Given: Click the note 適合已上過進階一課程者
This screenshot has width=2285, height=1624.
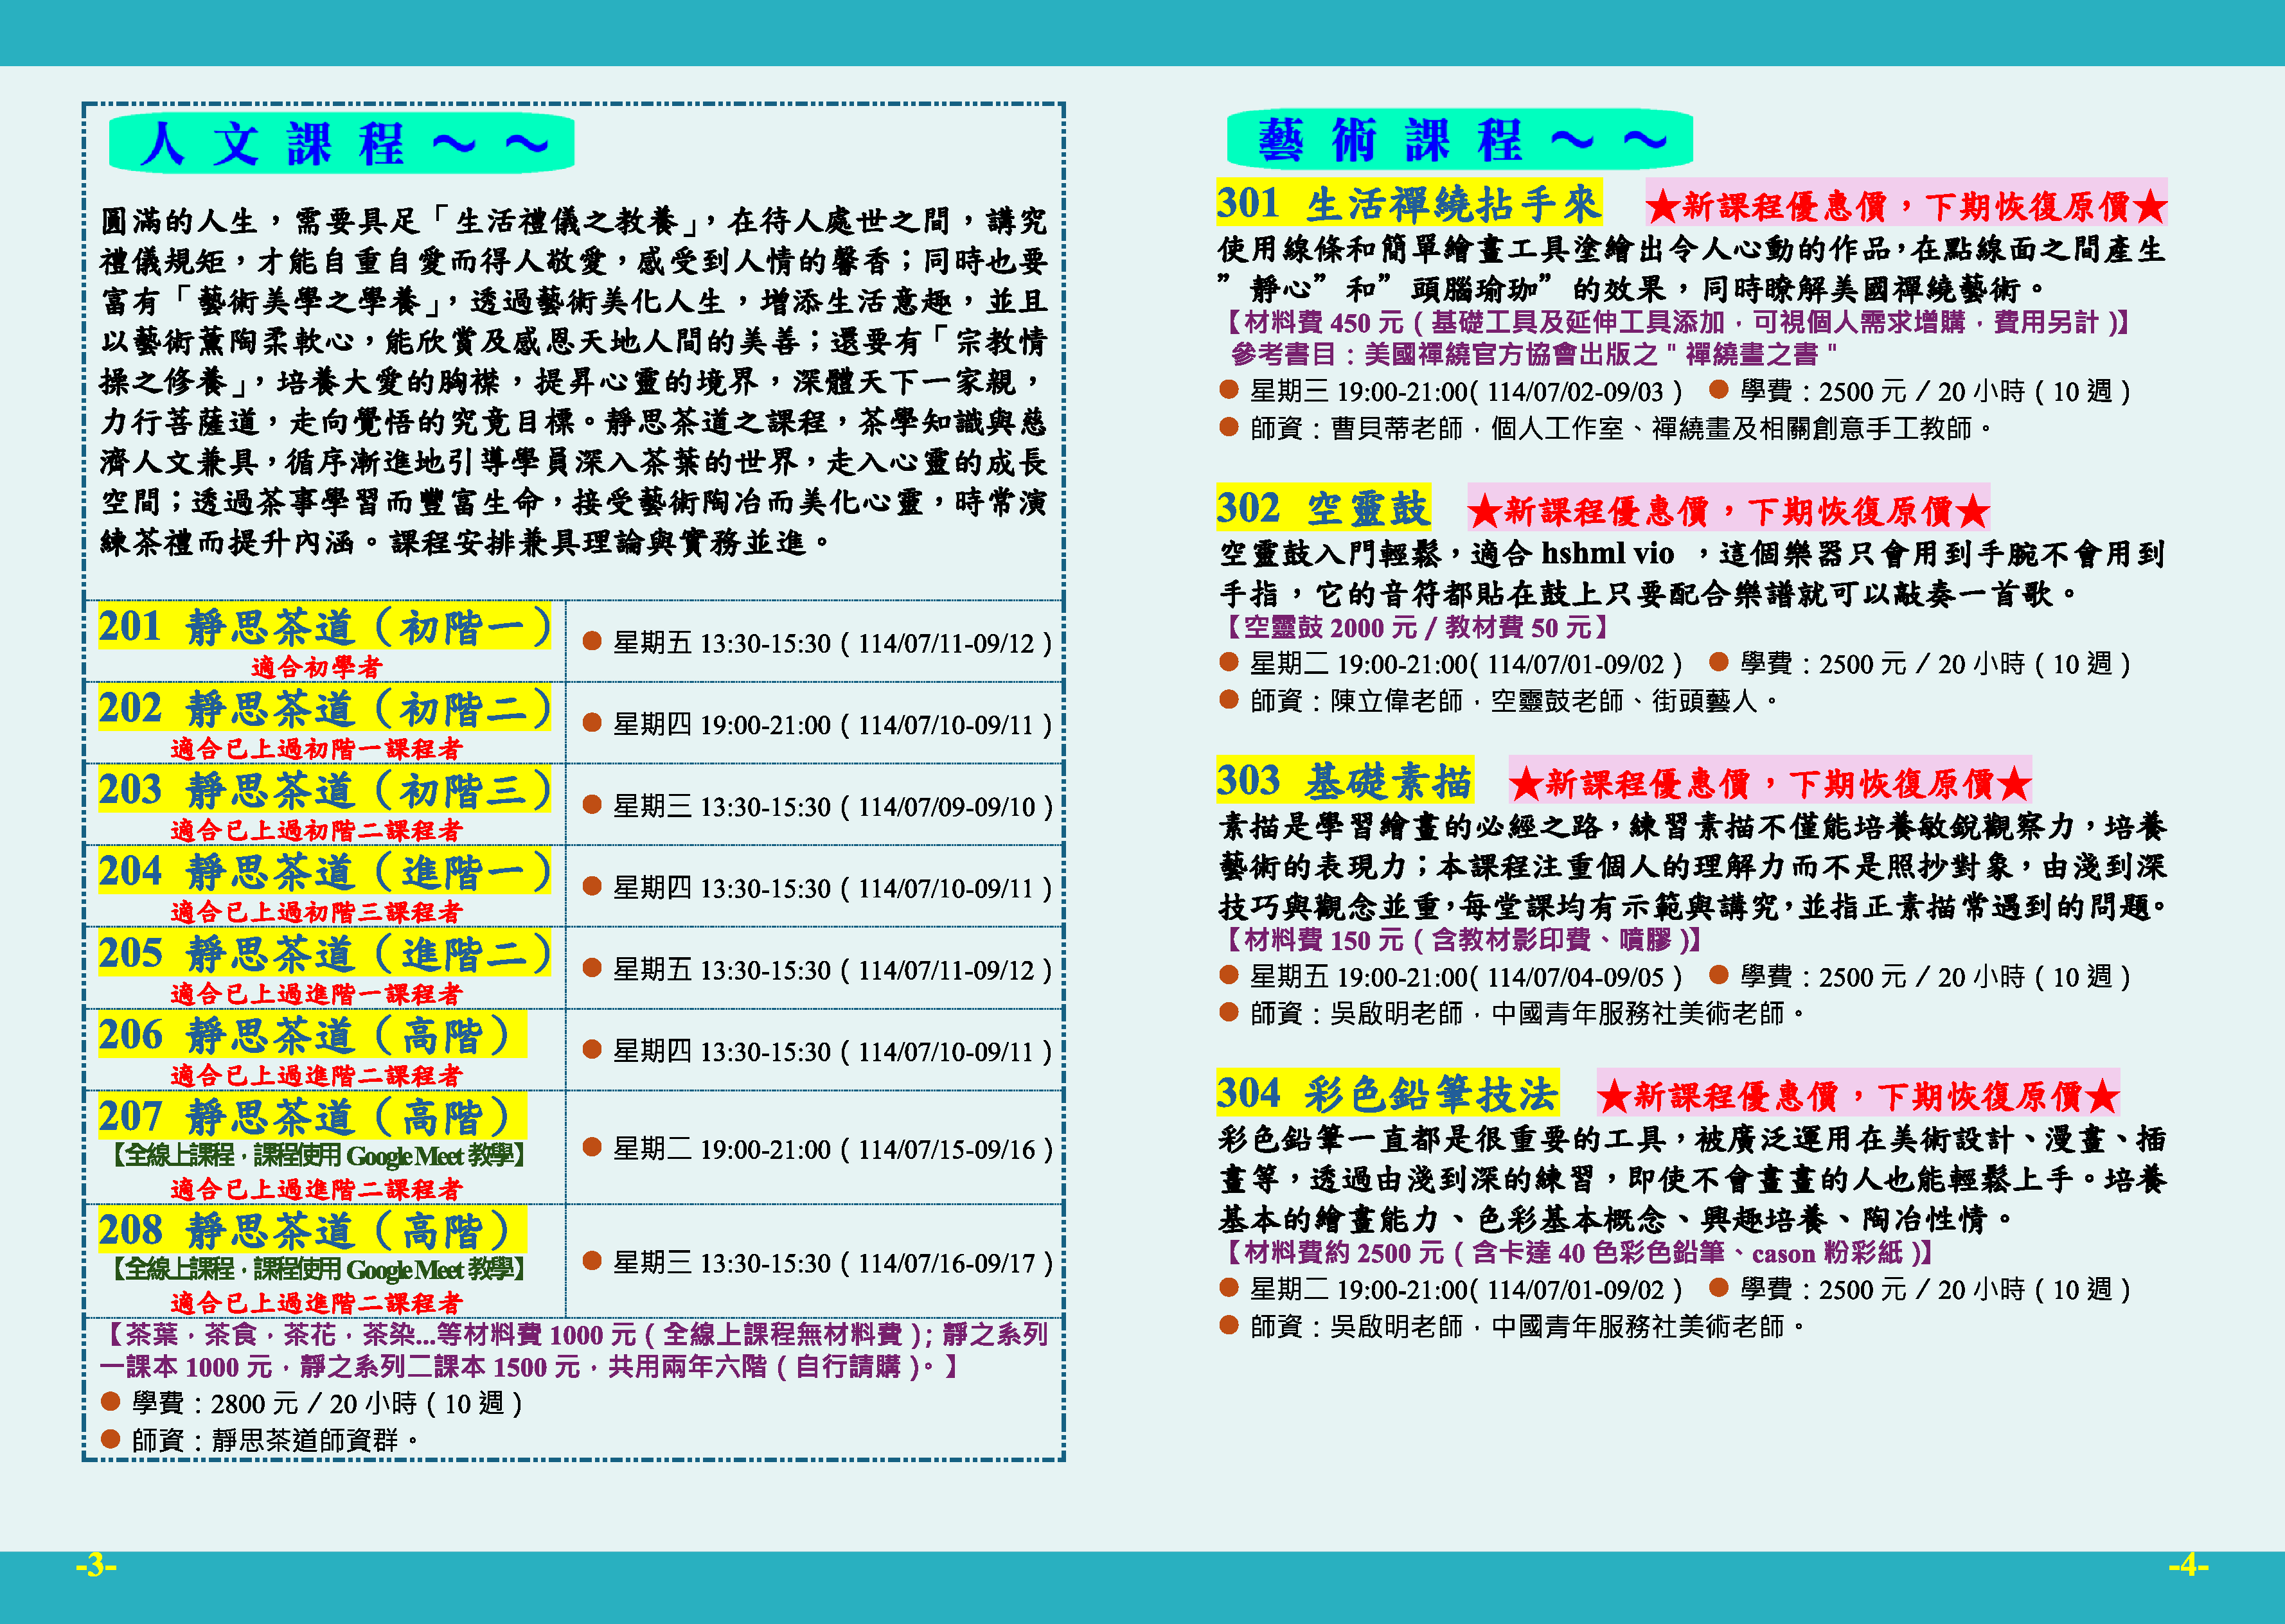Looking at the screenshot, I should pos(316,994).
